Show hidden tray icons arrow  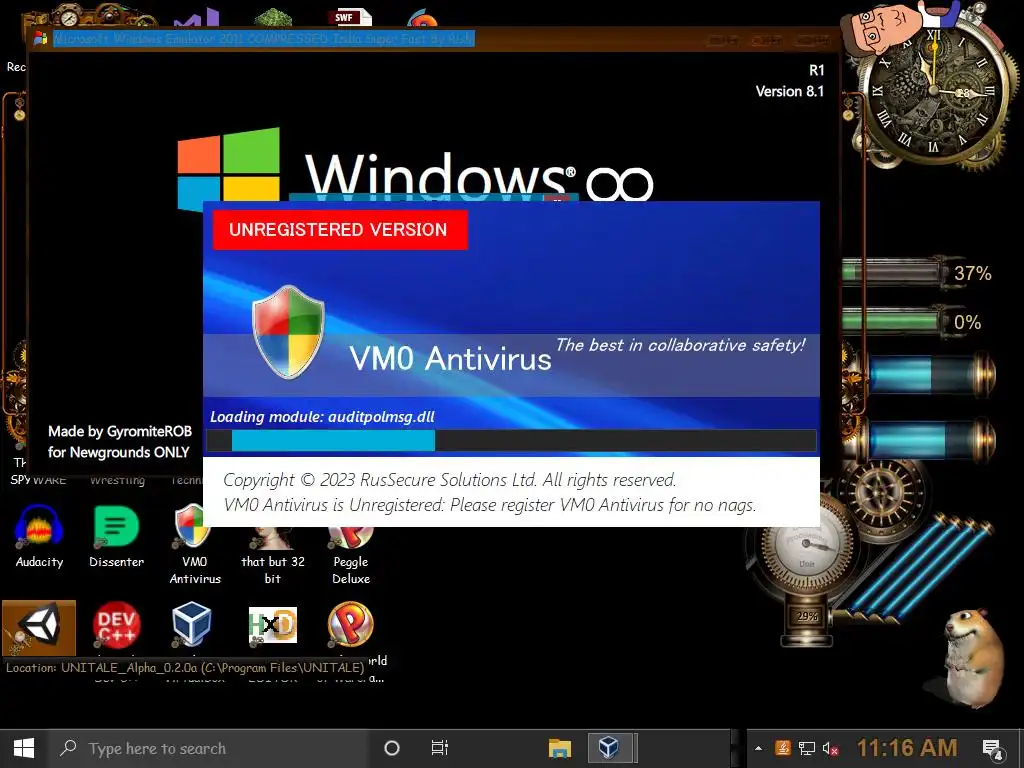coord(758,748)
